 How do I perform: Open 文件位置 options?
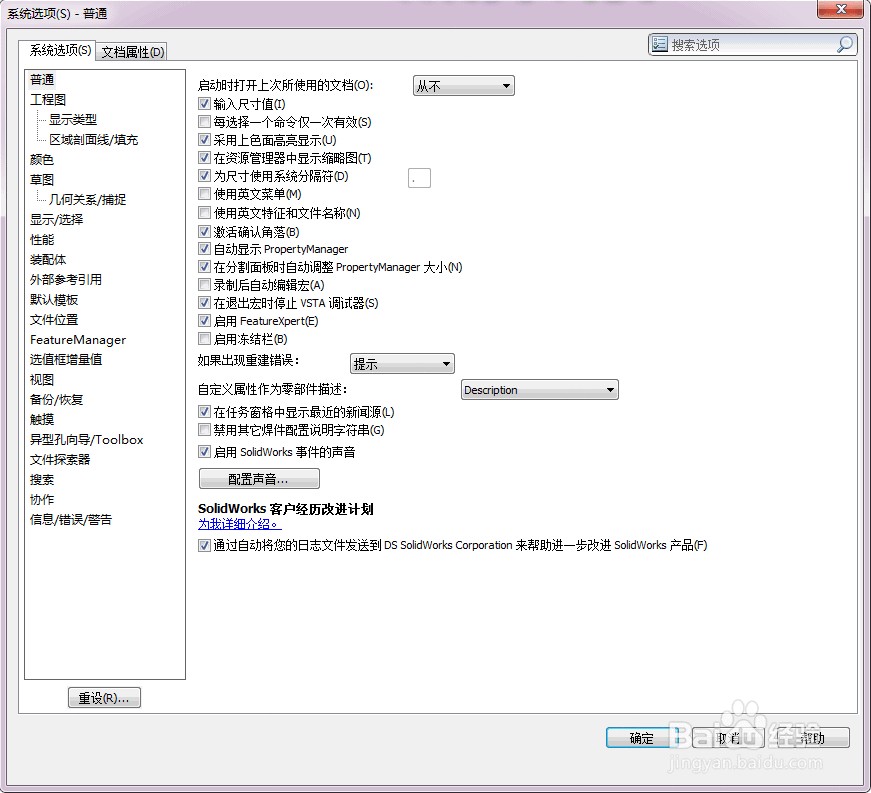coord(54,320)
